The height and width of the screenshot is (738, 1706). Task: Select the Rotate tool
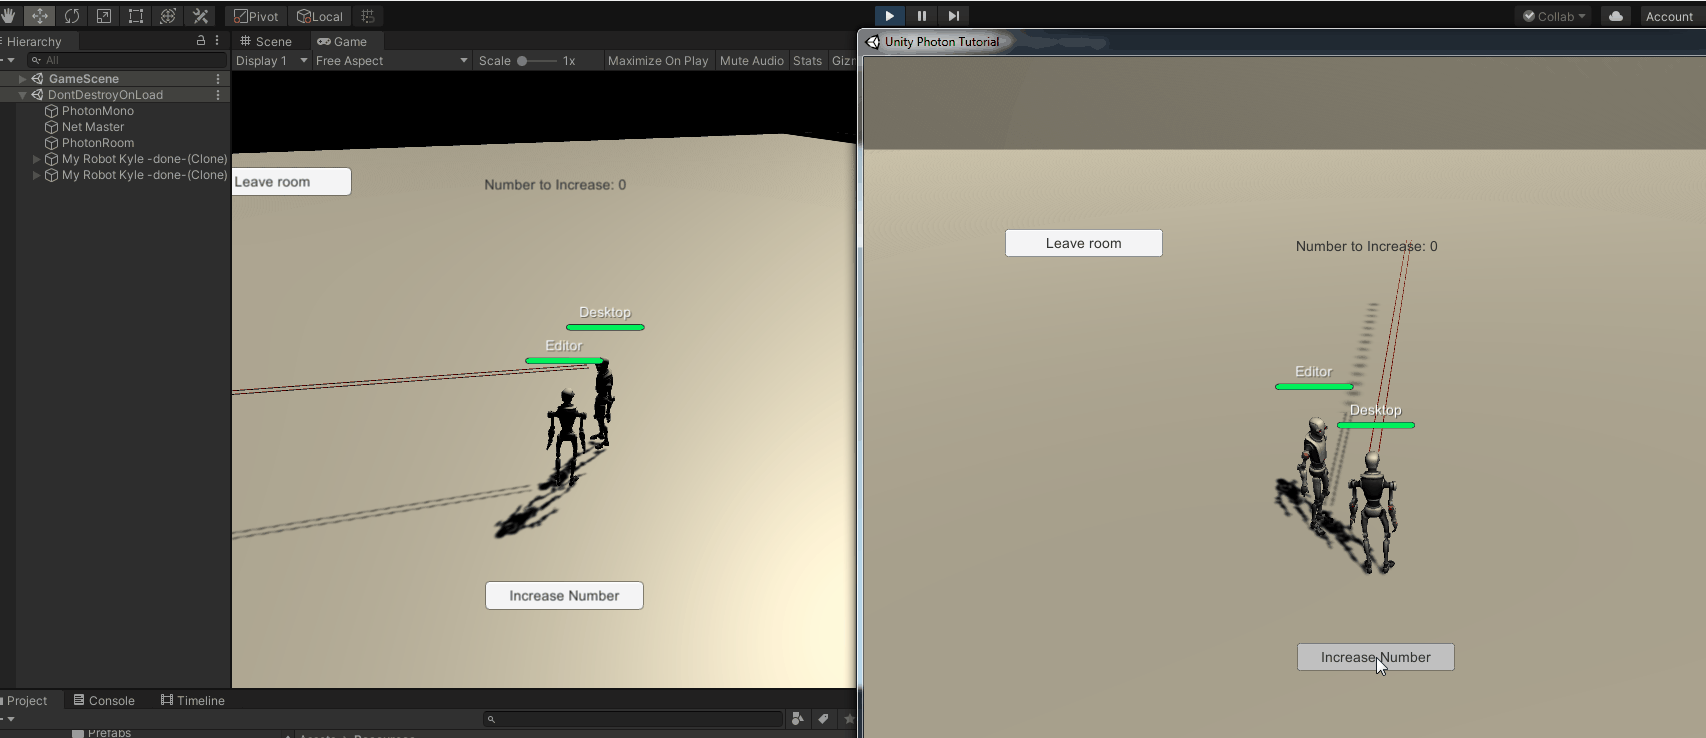pos(72,16)
